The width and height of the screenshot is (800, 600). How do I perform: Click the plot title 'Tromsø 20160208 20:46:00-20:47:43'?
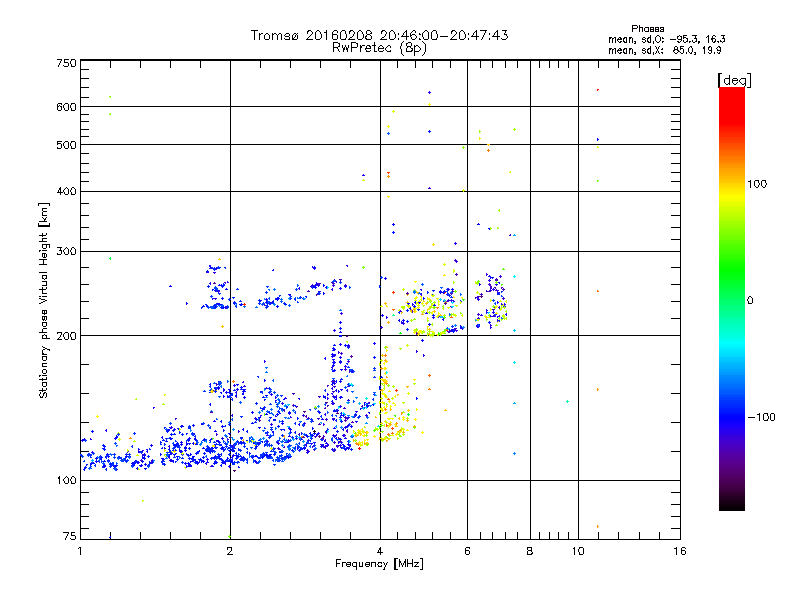tap(379, 35)
